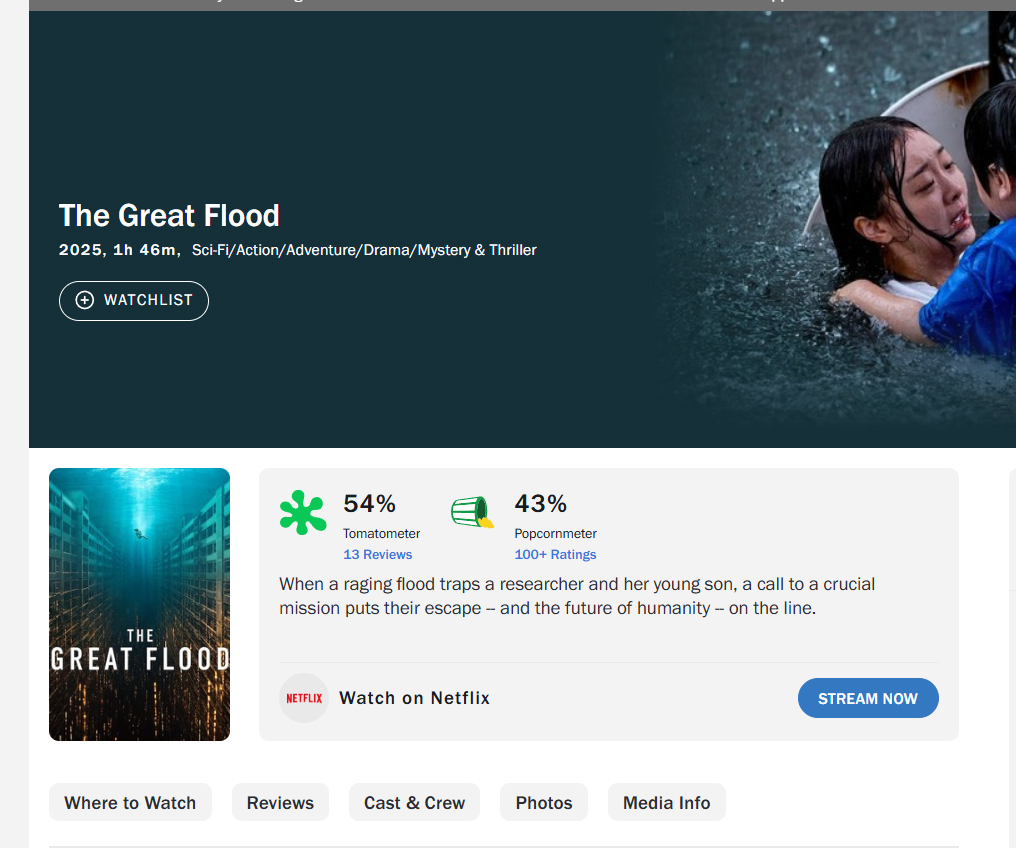Click the green Tomatometer splat icon
Image resolution: width=1016 pixels, height=848 pixels.
[302, 512]
